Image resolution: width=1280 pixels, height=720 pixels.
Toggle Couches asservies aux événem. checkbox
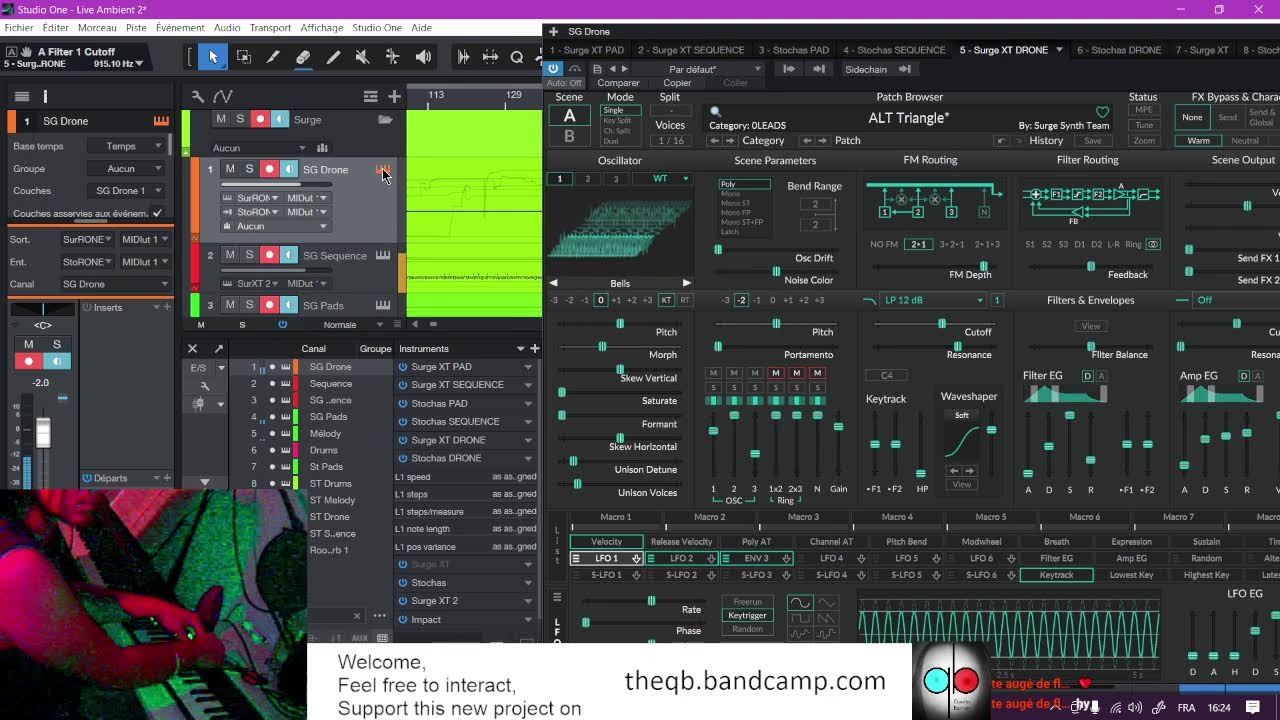tap(157, 213)
